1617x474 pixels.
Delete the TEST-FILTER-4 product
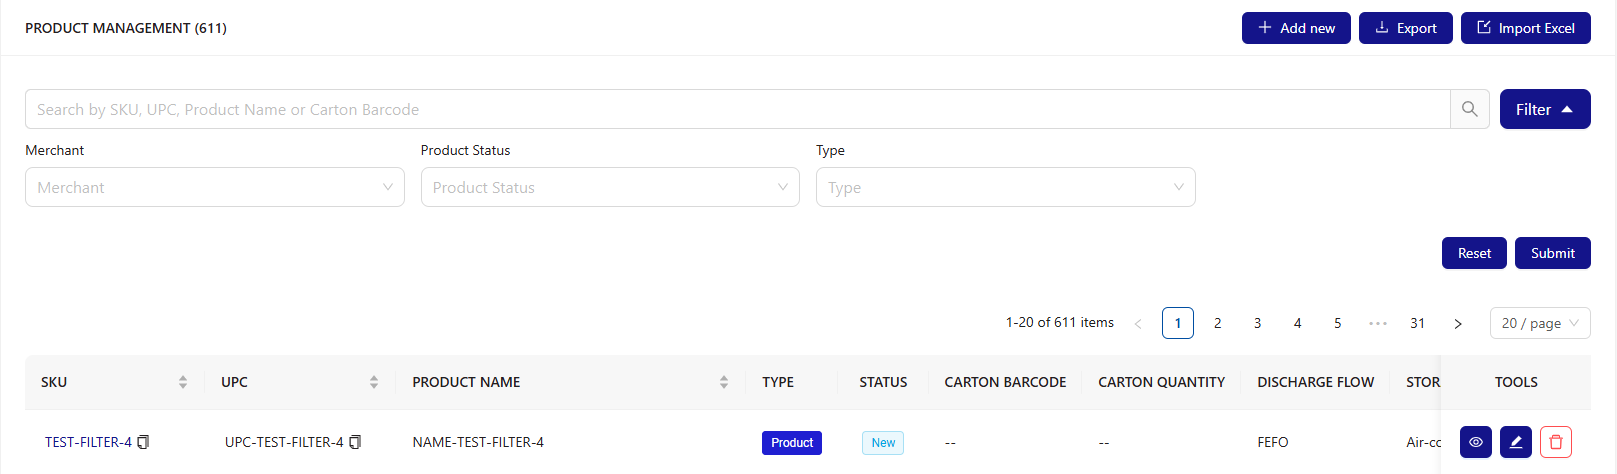[1556, 442]
